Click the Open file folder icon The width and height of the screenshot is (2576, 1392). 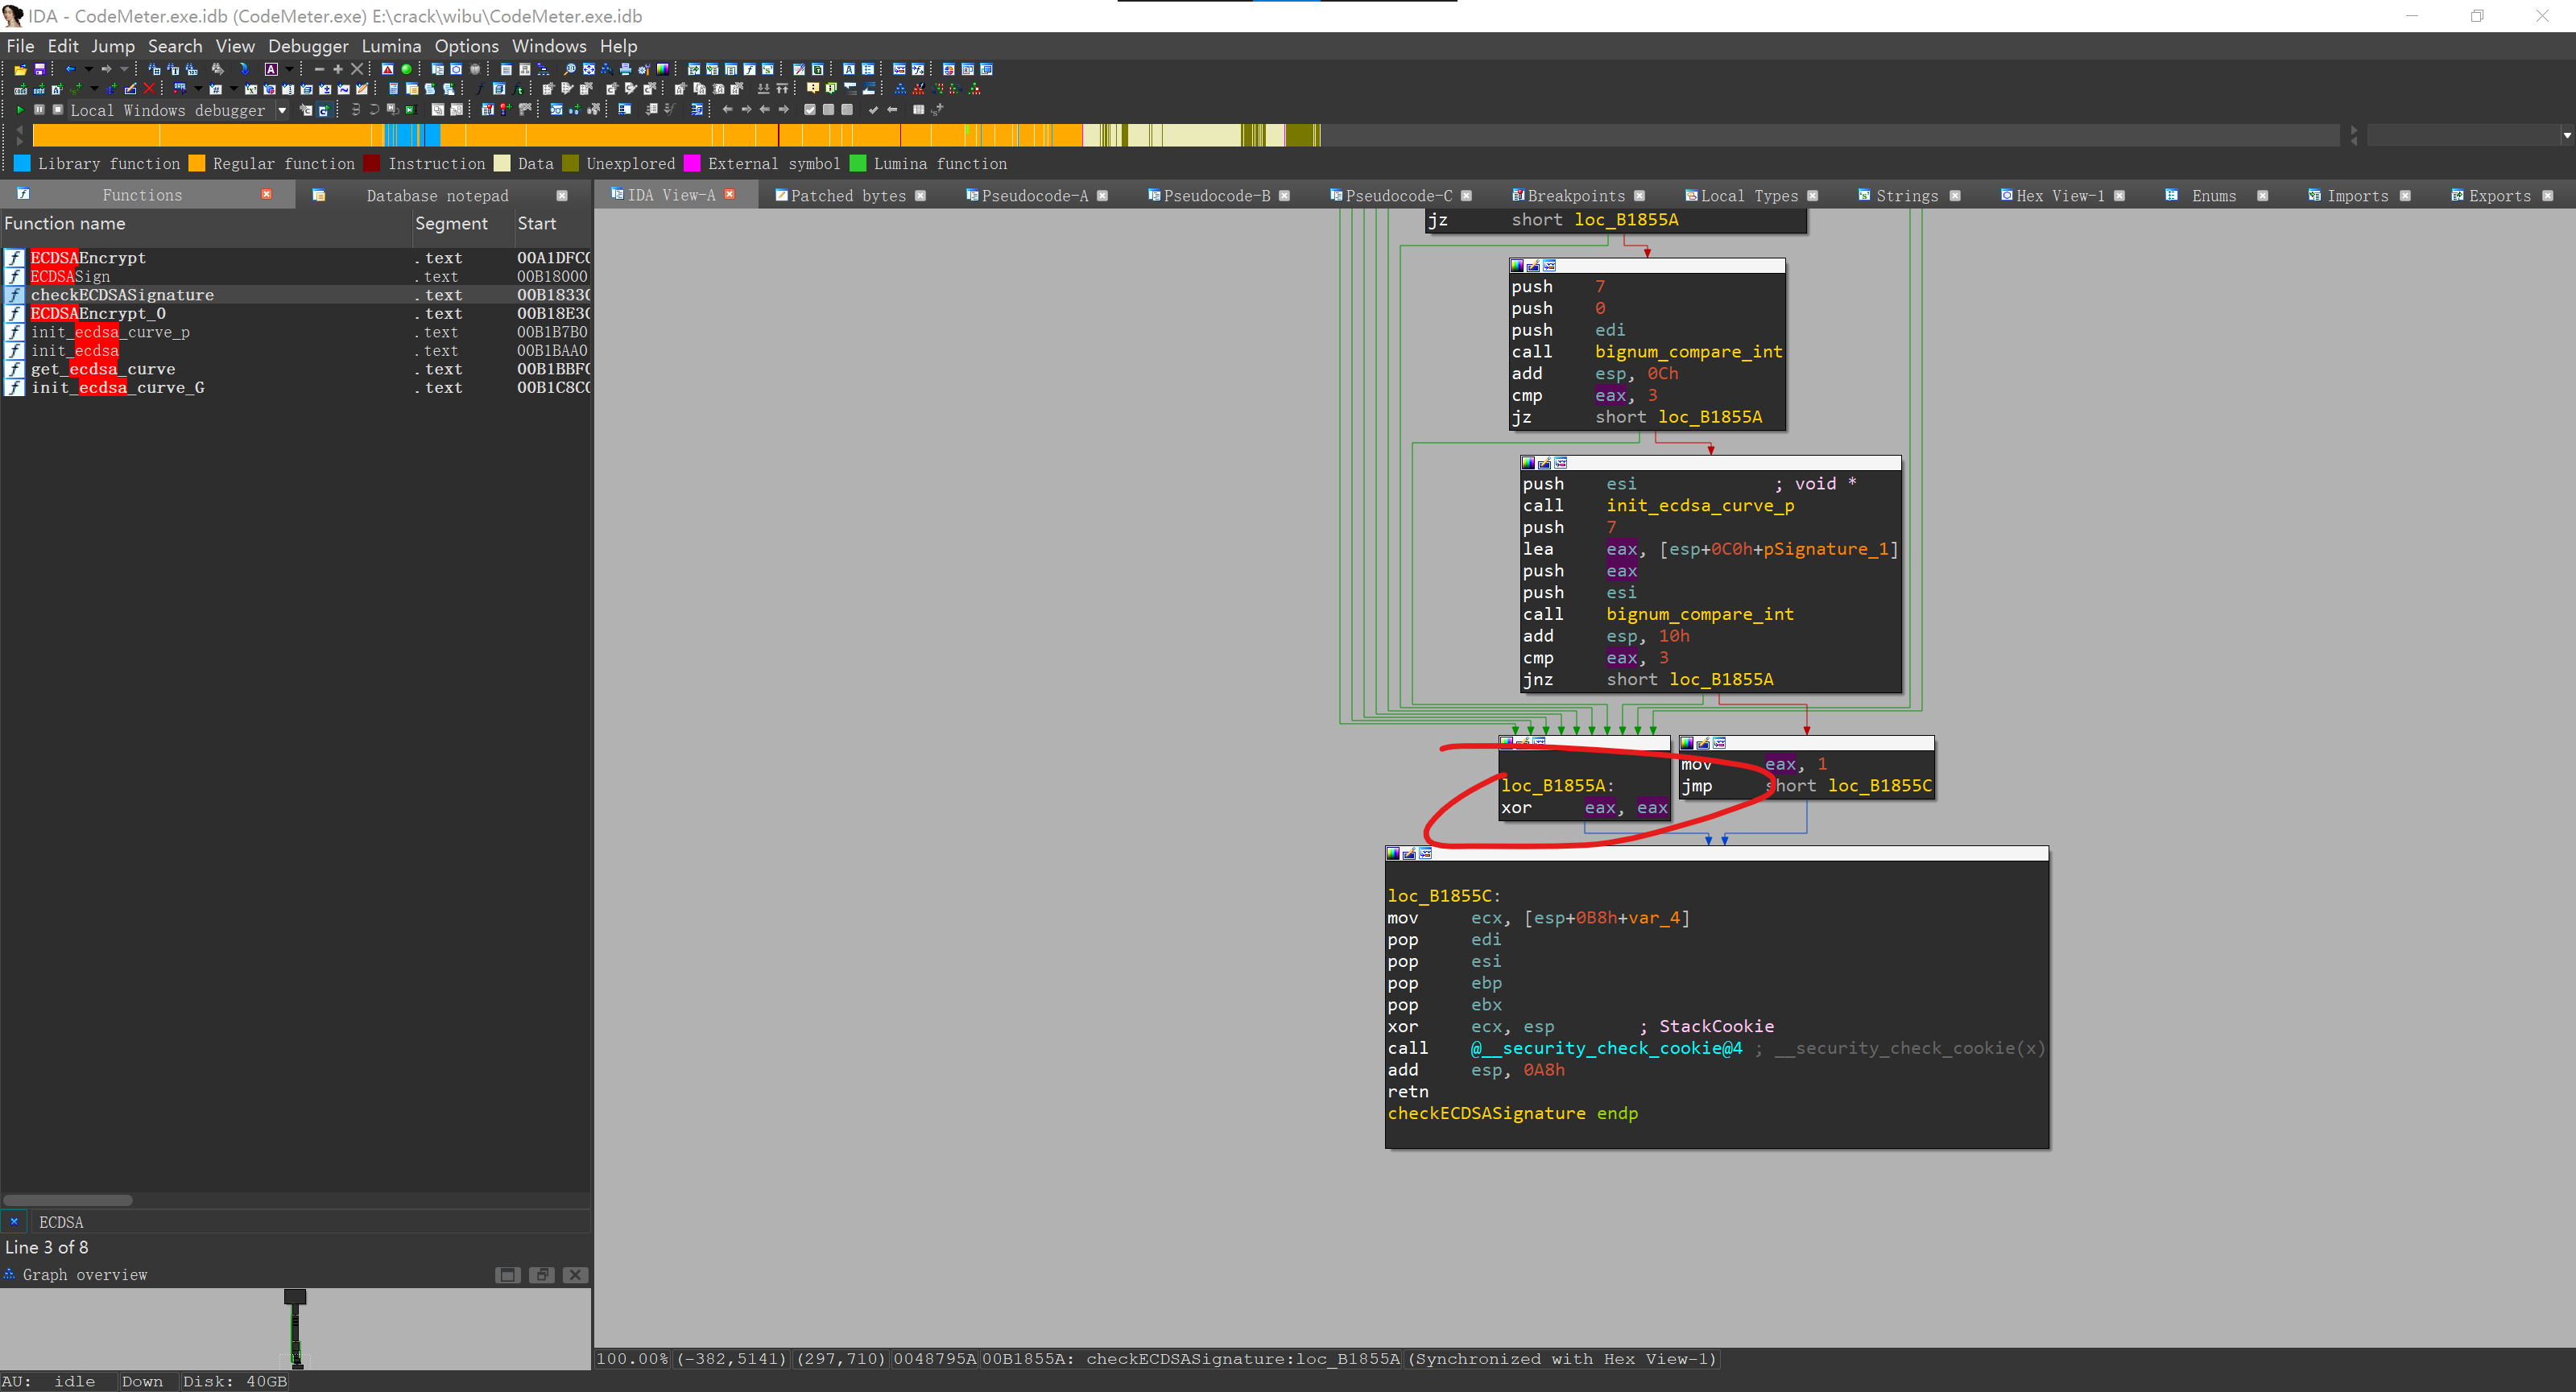point(20,70)
